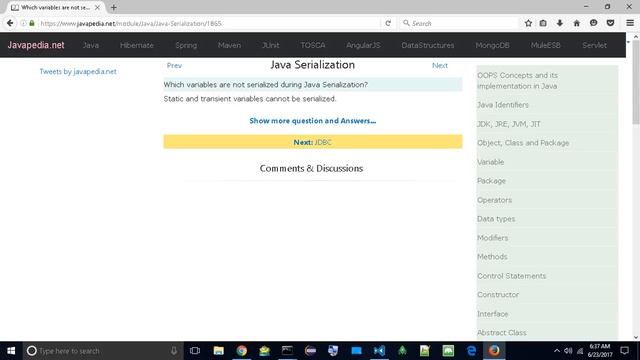
Task: Open 'Object, Class and Package' sidebar topic
Action: (x=523, y=143)
